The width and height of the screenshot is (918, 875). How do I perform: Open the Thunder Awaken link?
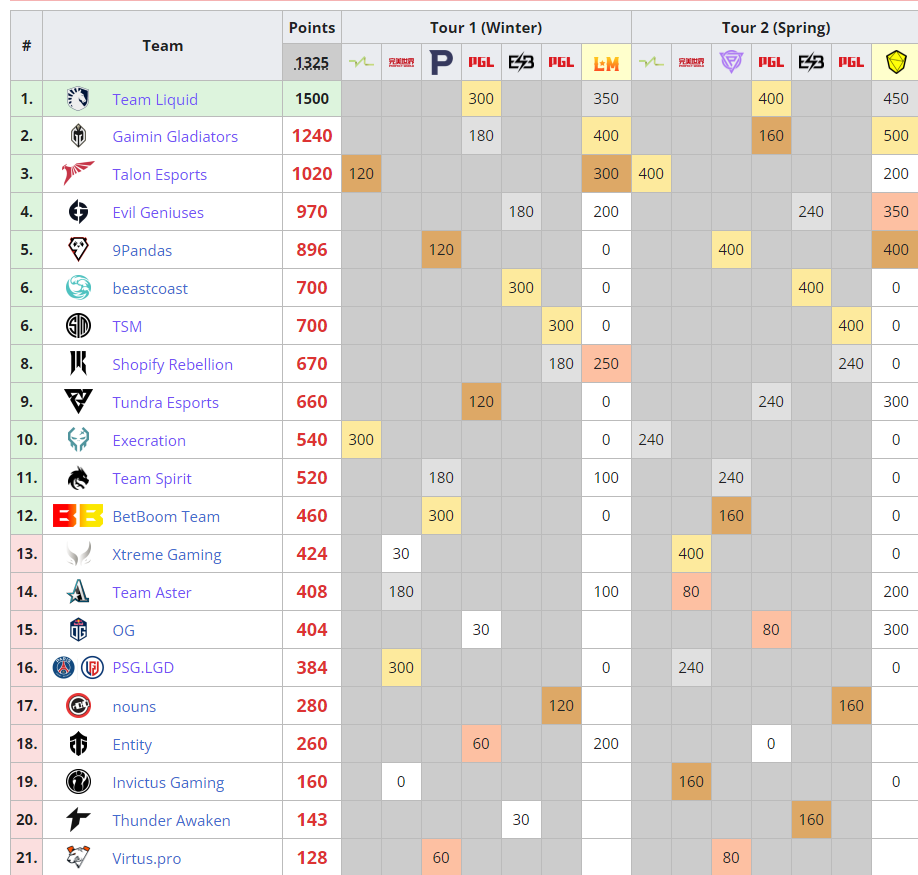172,821
